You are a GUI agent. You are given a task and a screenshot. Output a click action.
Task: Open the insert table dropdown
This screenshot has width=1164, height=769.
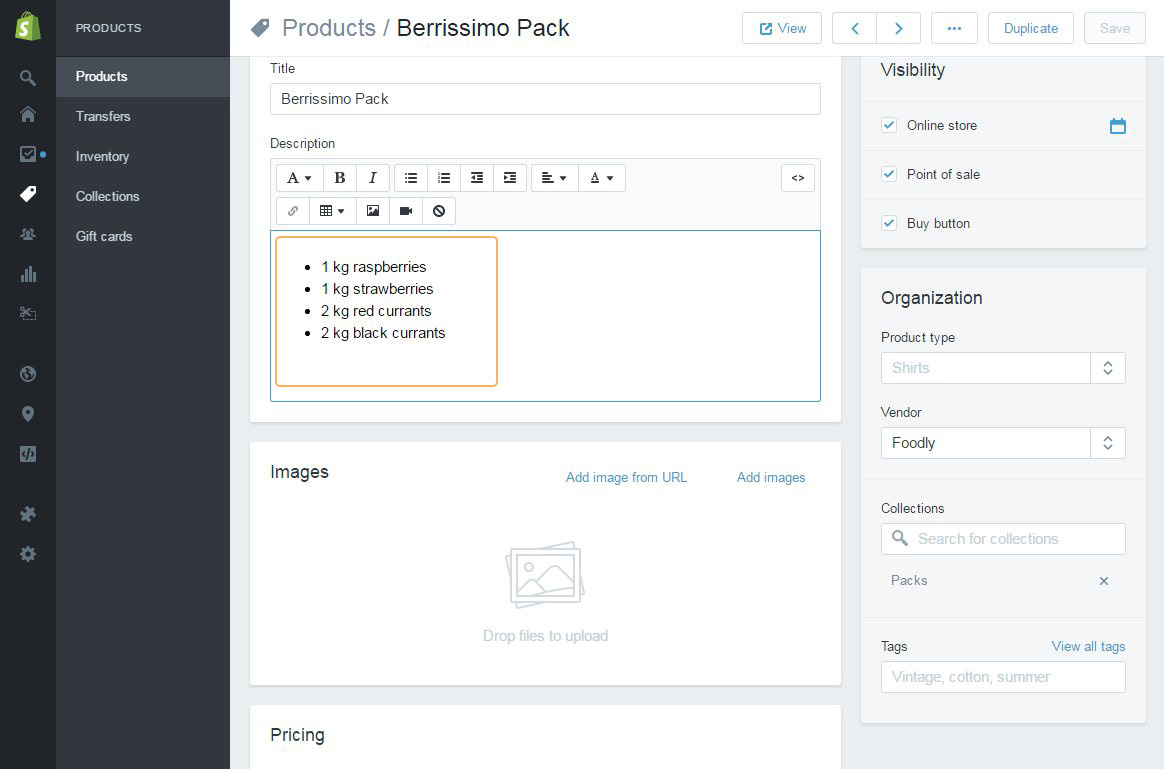click(x=332, y=211)
